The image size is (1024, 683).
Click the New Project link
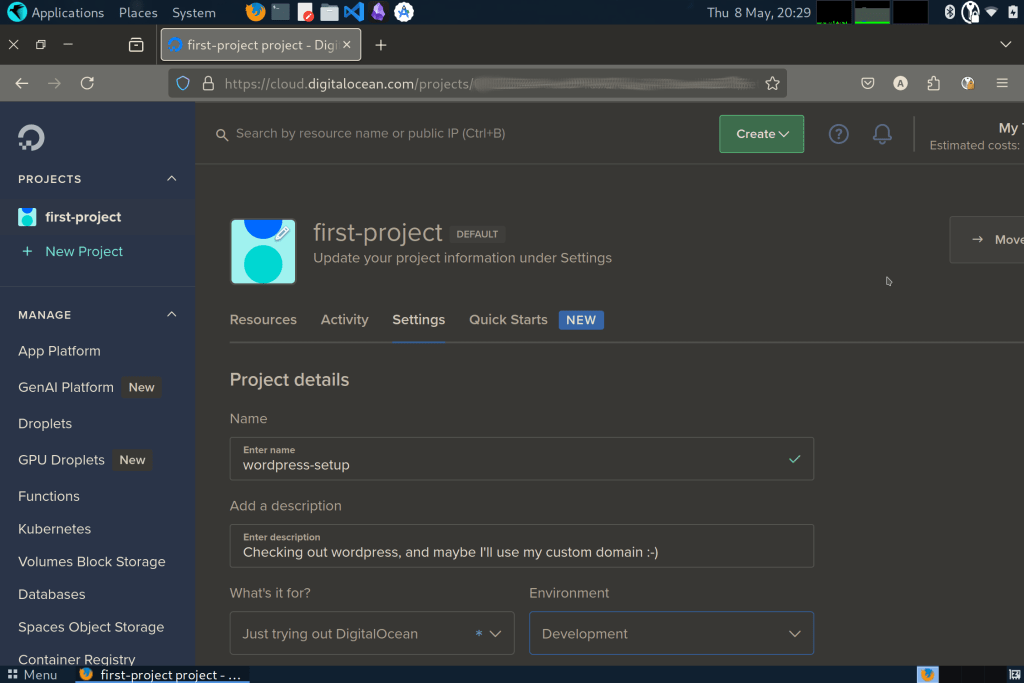(84, 251)
